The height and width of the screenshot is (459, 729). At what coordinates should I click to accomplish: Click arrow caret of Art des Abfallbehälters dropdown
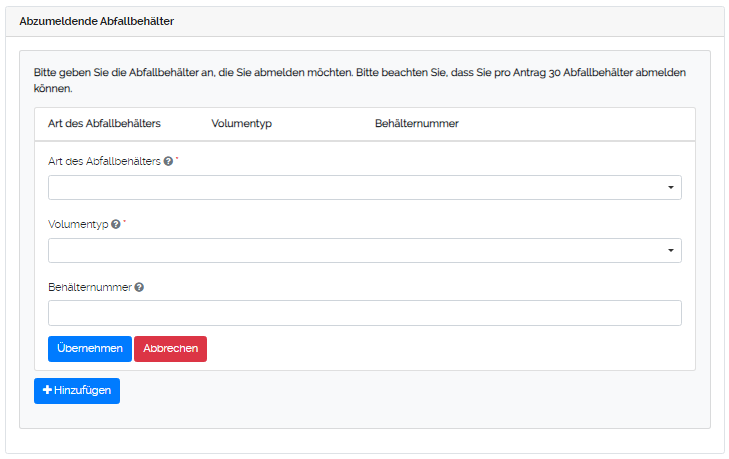[x=670, y=188]
